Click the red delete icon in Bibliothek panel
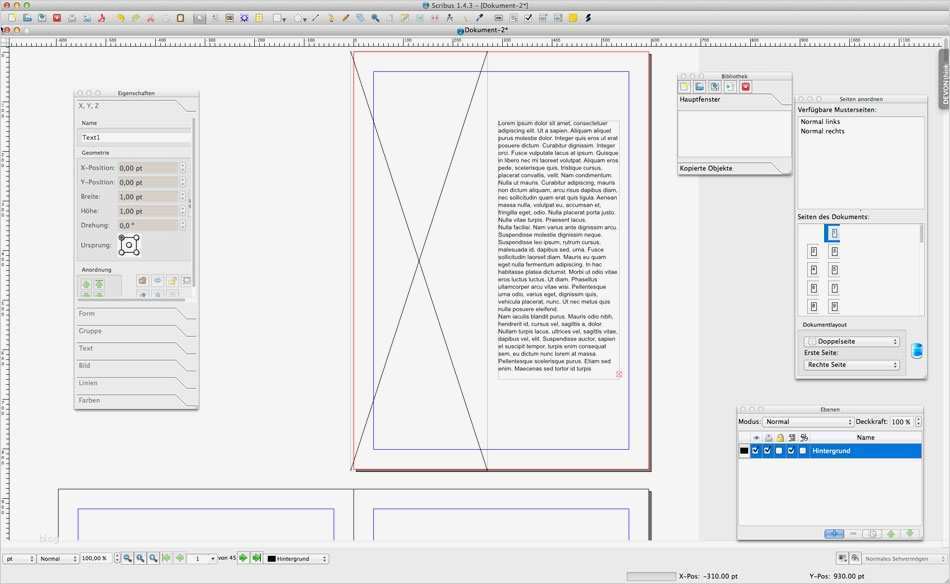 pos(745,87)
